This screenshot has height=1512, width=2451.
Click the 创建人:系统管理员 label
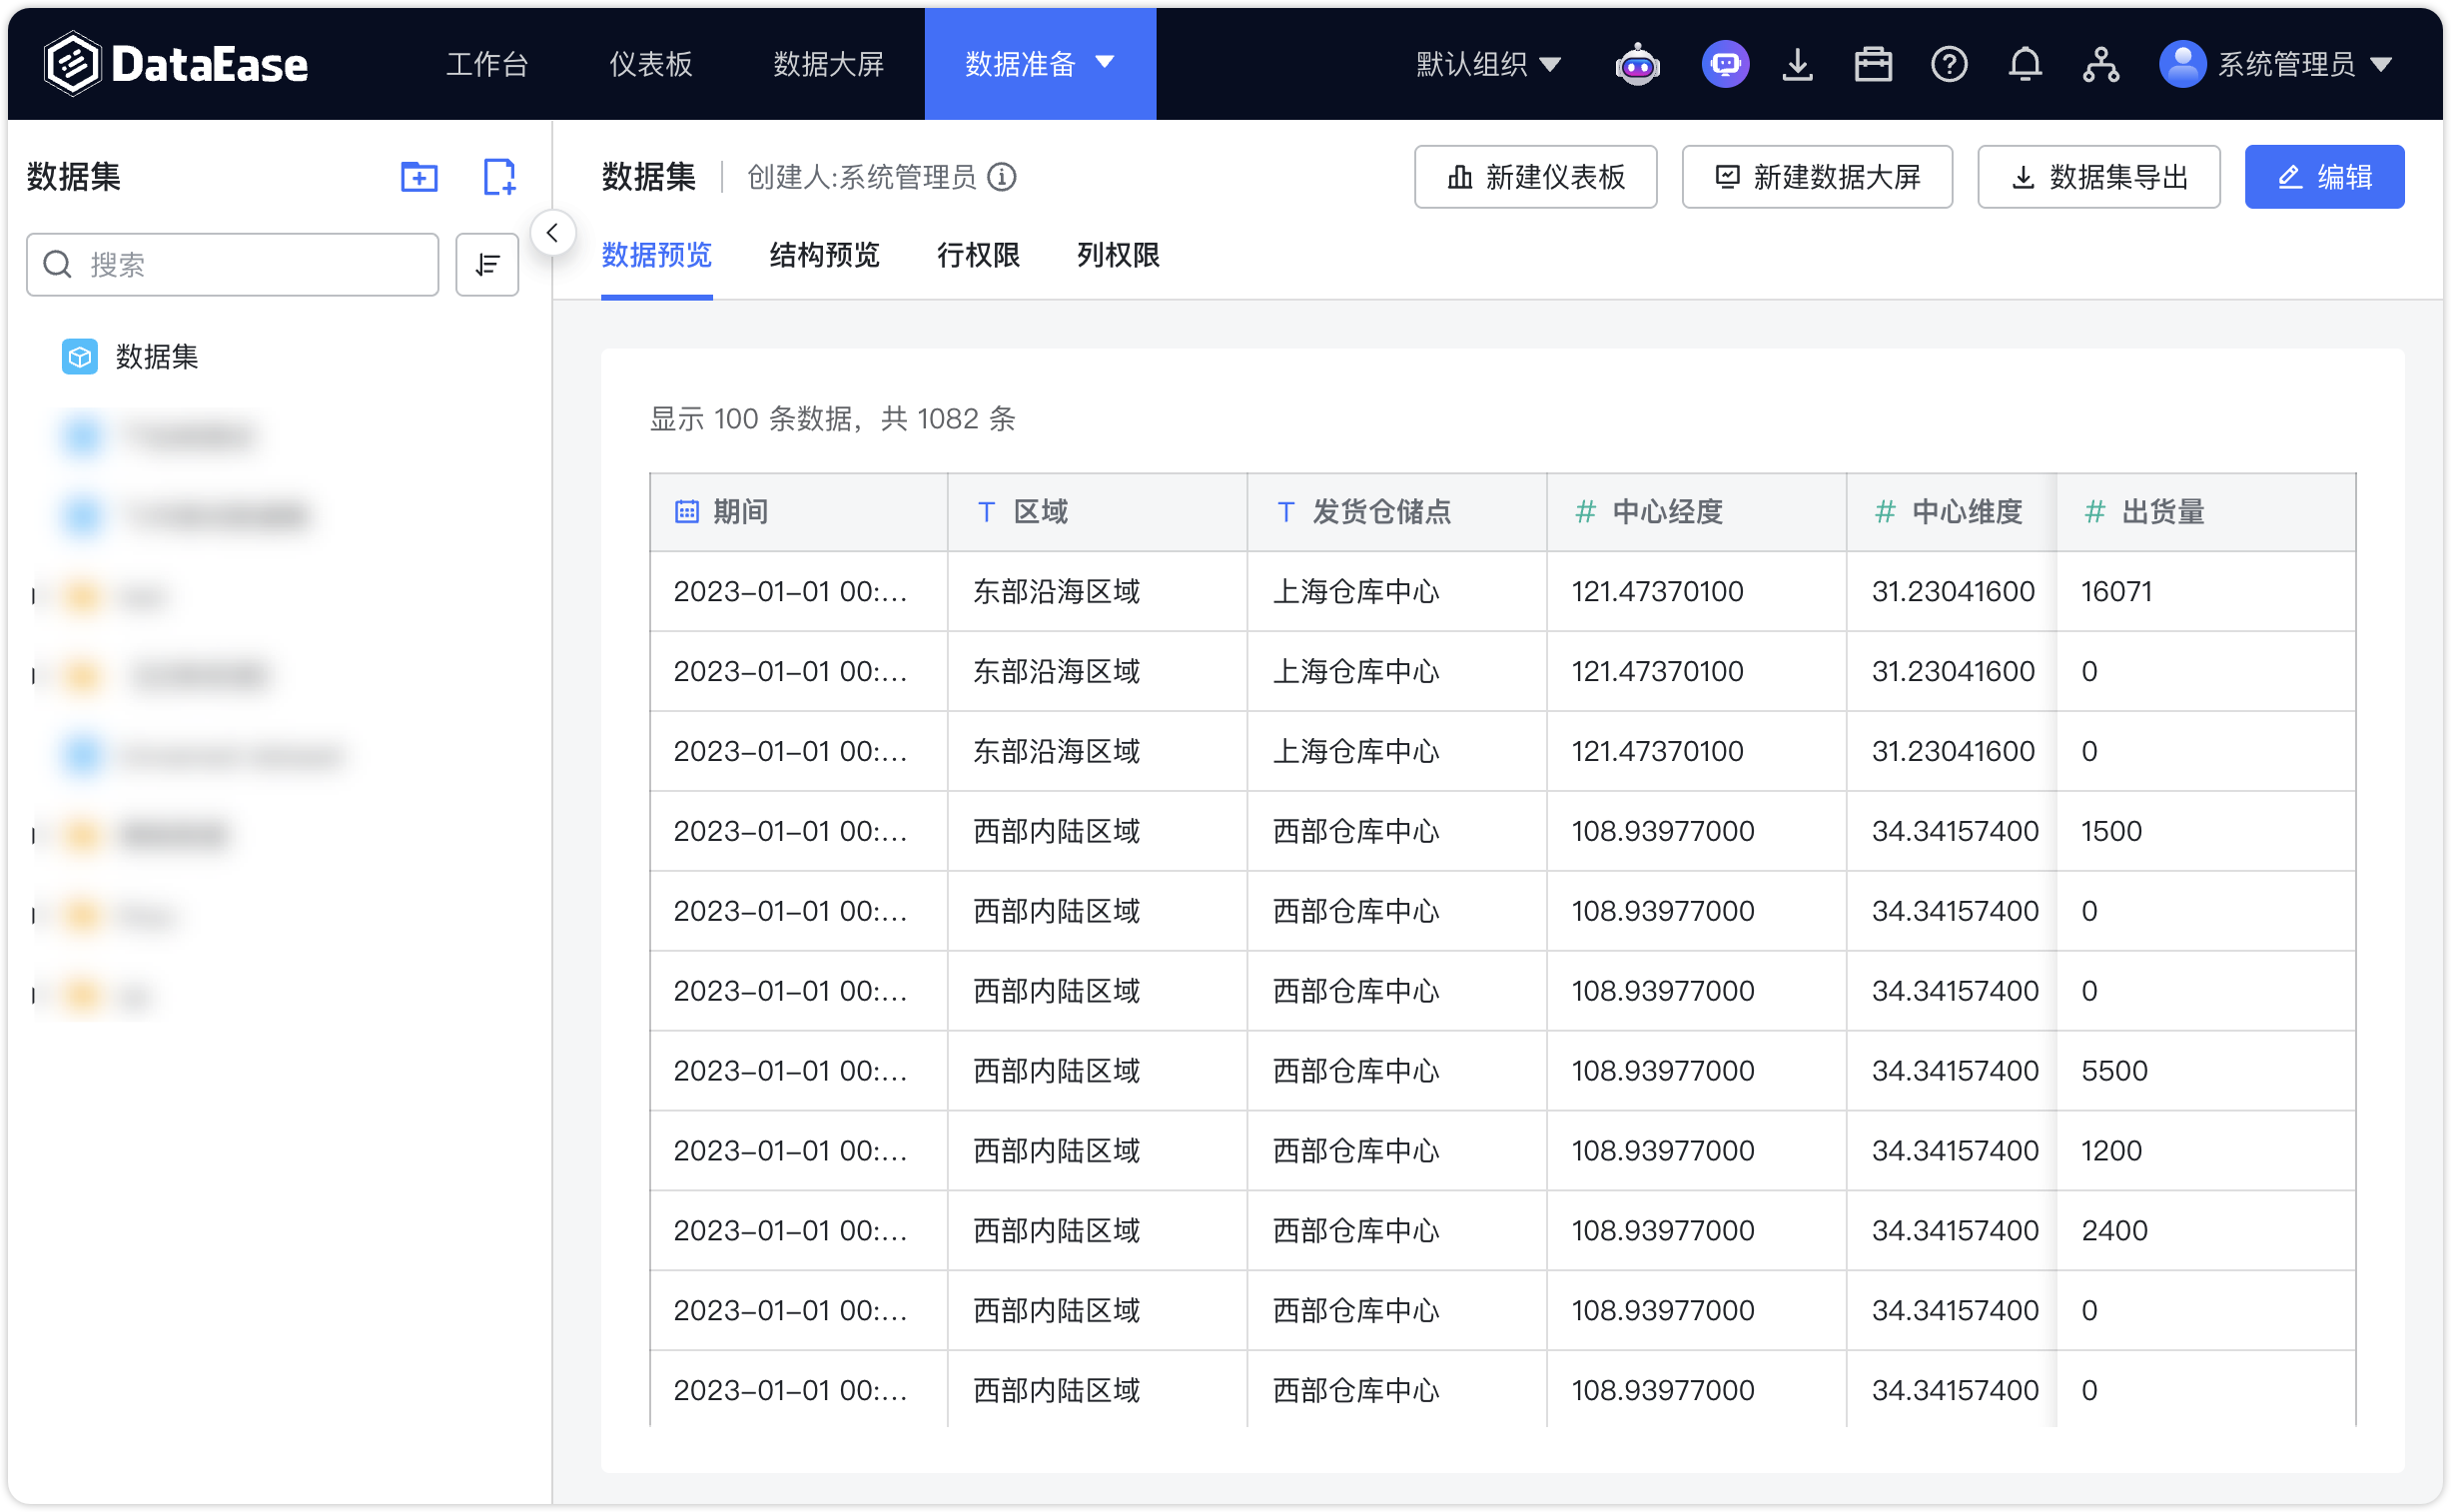[x=862, y=177]
